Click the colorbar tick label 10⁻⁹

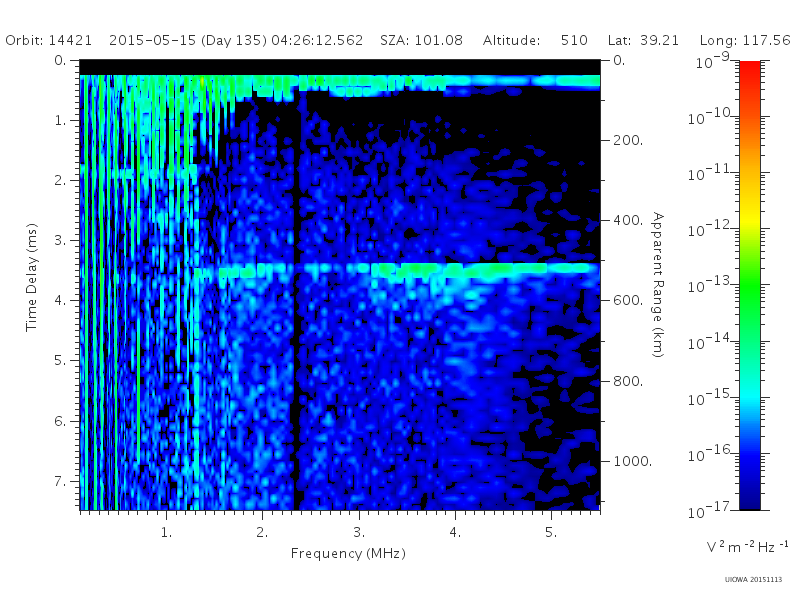click(x=713, y=61)
